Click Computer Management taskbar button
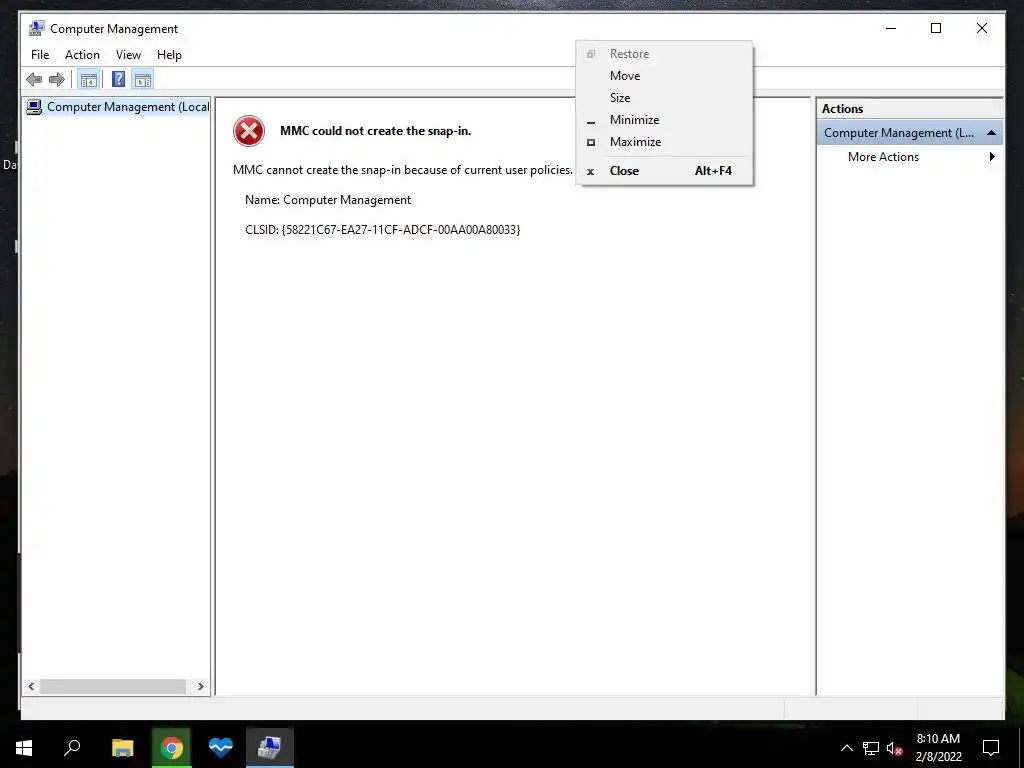 [270, 747]
